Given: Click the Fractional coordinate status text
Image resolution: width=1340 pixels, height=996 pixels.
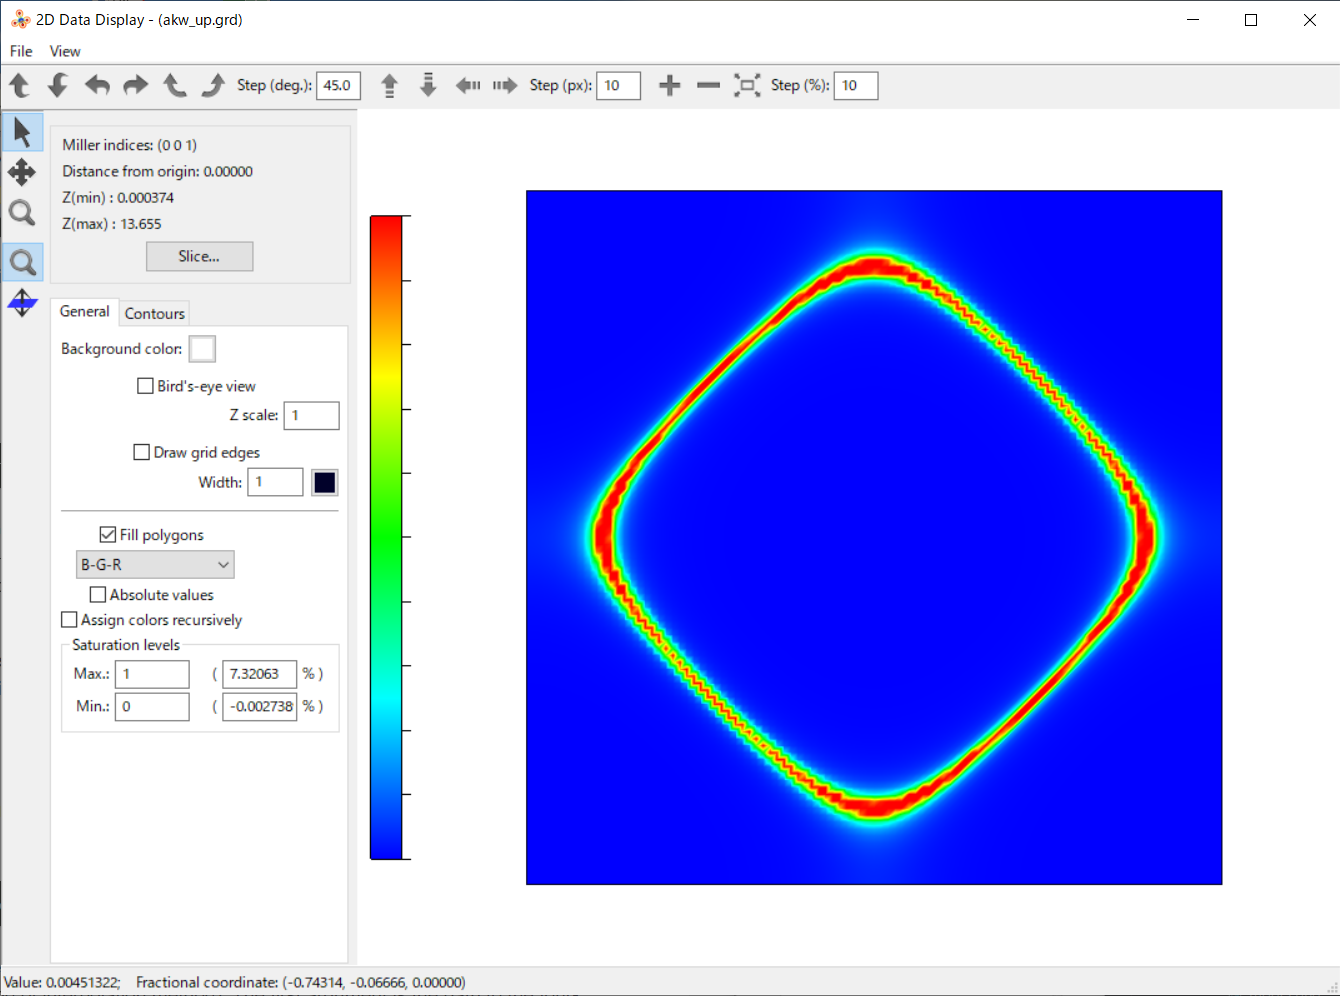Looking at the screenshot, I should 301,983.
